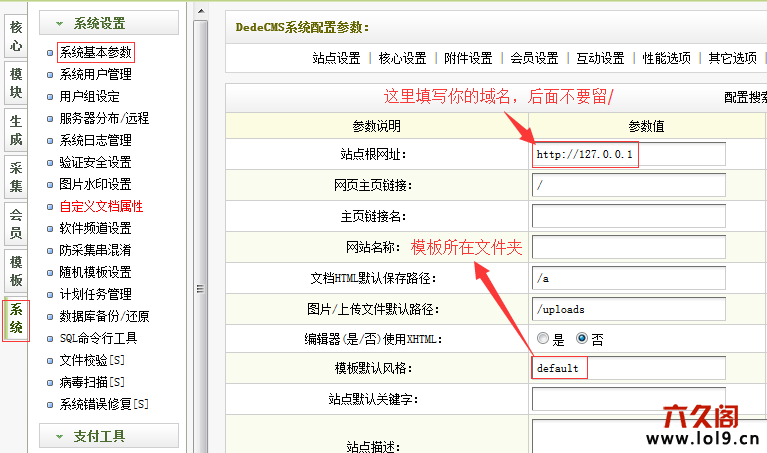Switch to 核心 vertical tab
This screenshot has width=767, height=453.
(x=16, y=36)
